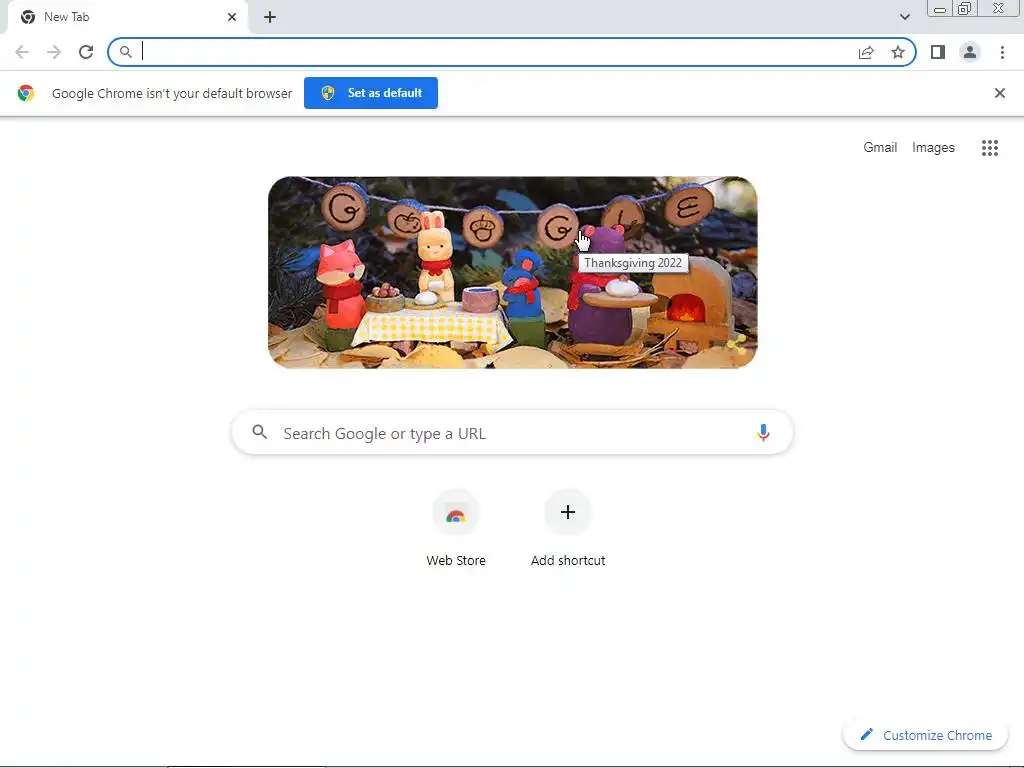
Task: Click Customize Chrome button
Action: [926, 735]
